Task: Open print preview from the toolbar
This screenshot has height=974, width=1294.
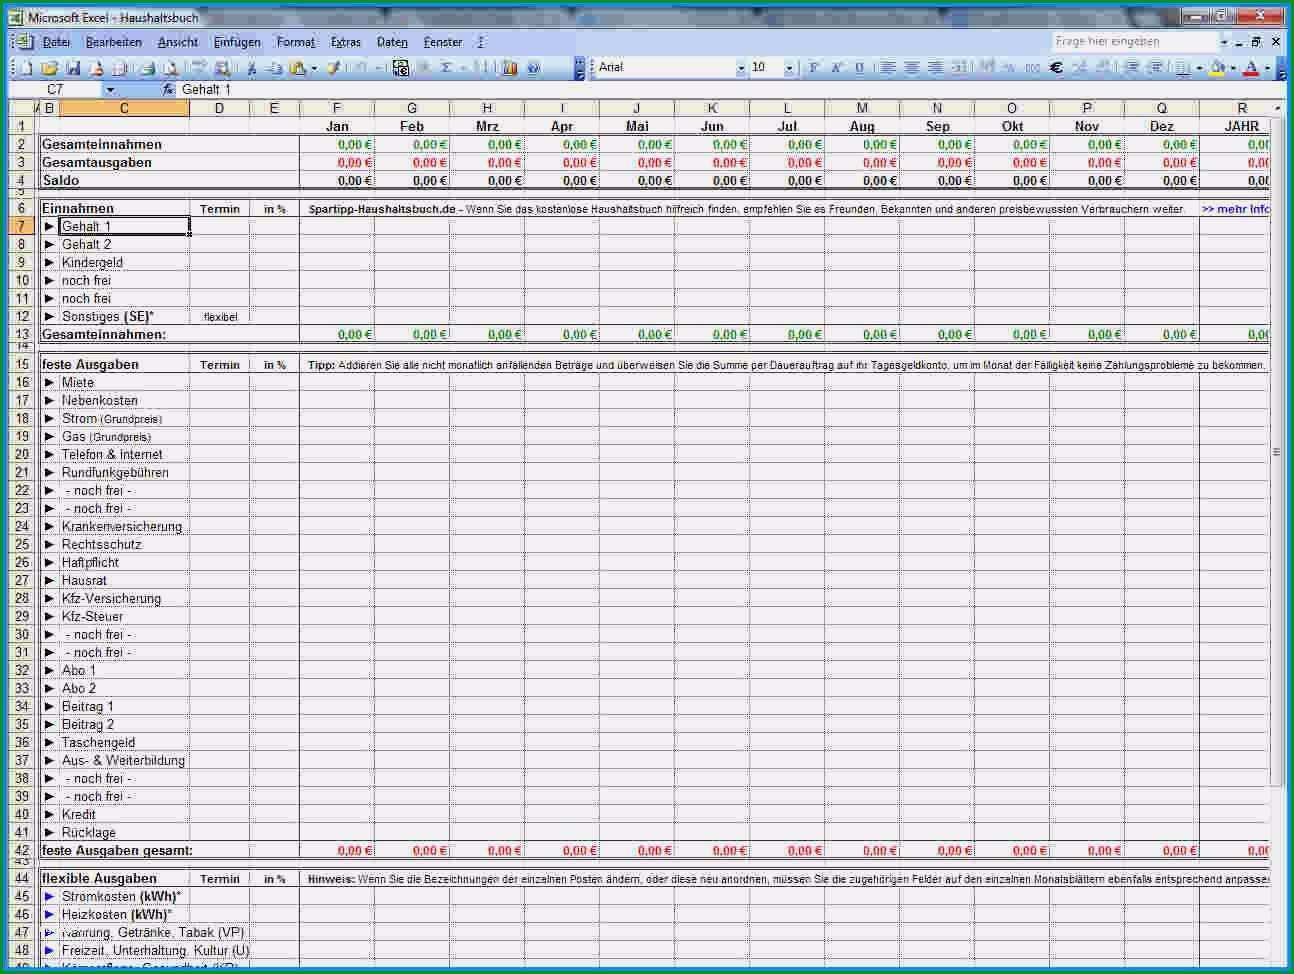Action: tap(169, 68)
